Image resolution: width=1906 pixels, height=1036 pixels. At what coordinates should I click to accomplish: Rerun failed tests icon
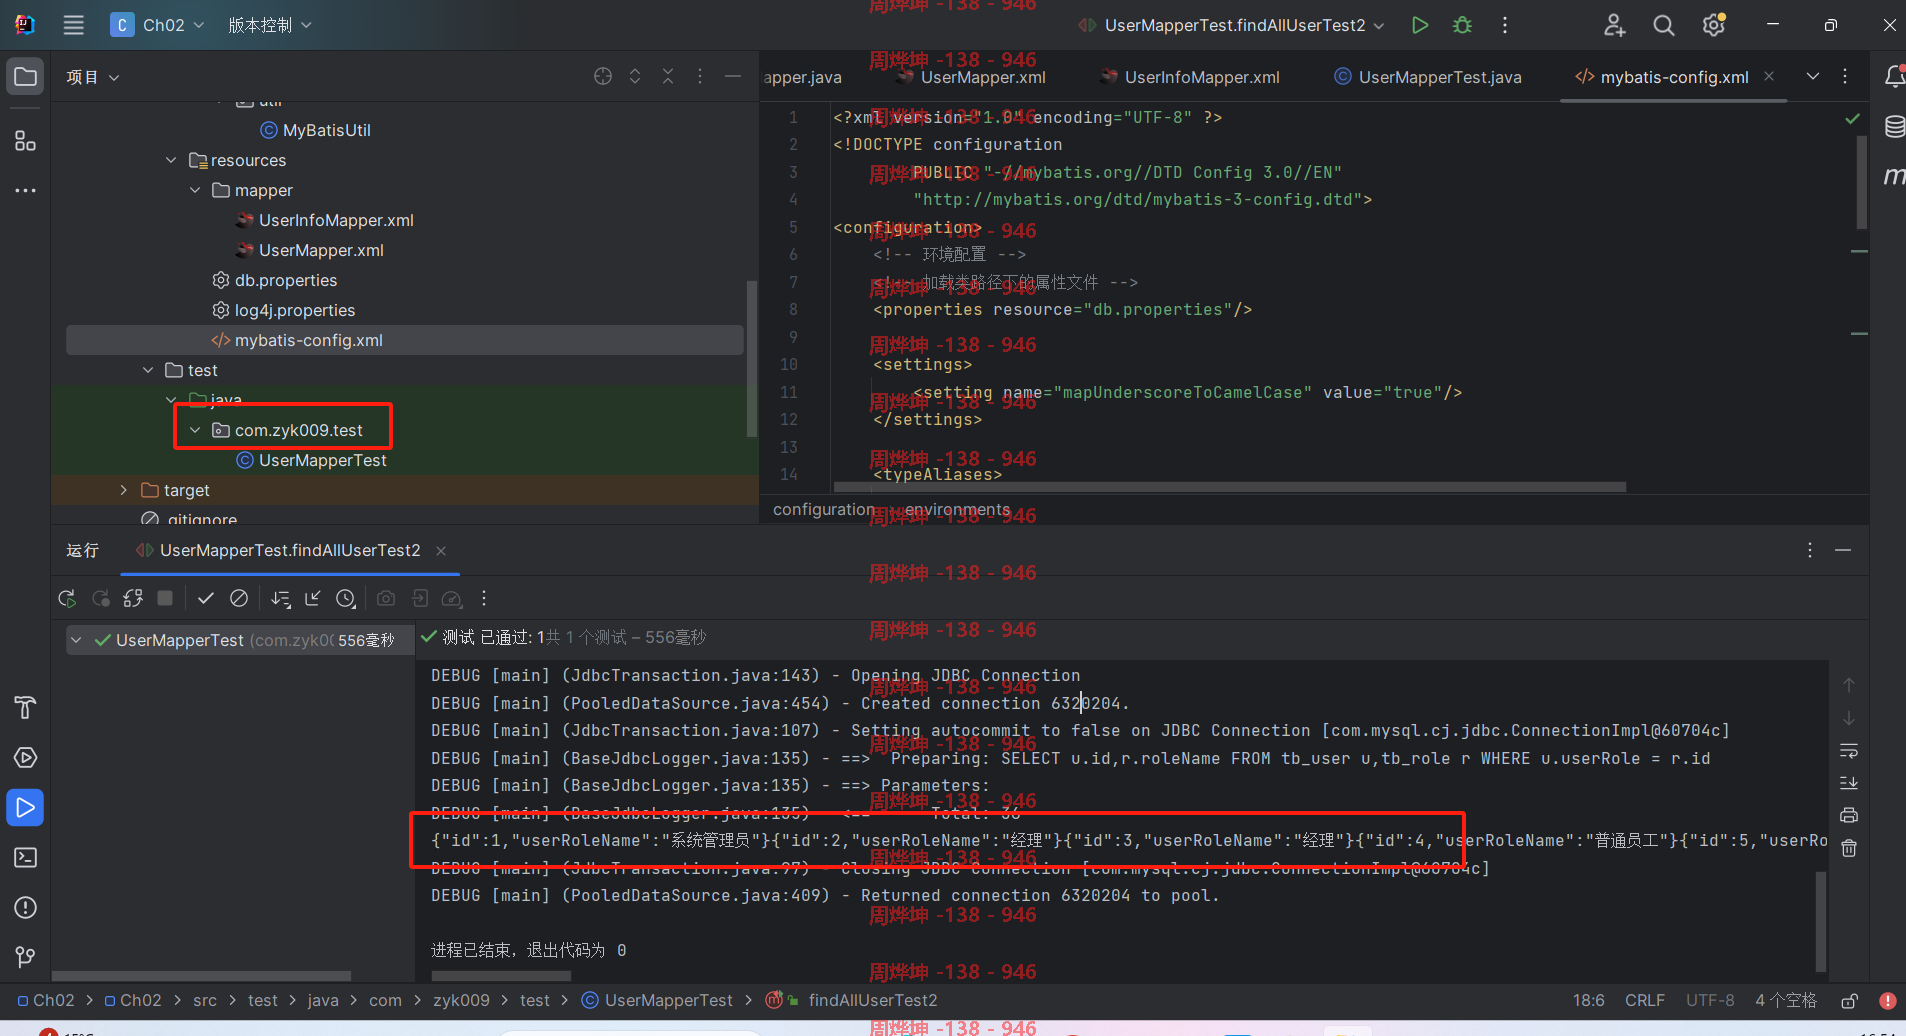(101, 598)
